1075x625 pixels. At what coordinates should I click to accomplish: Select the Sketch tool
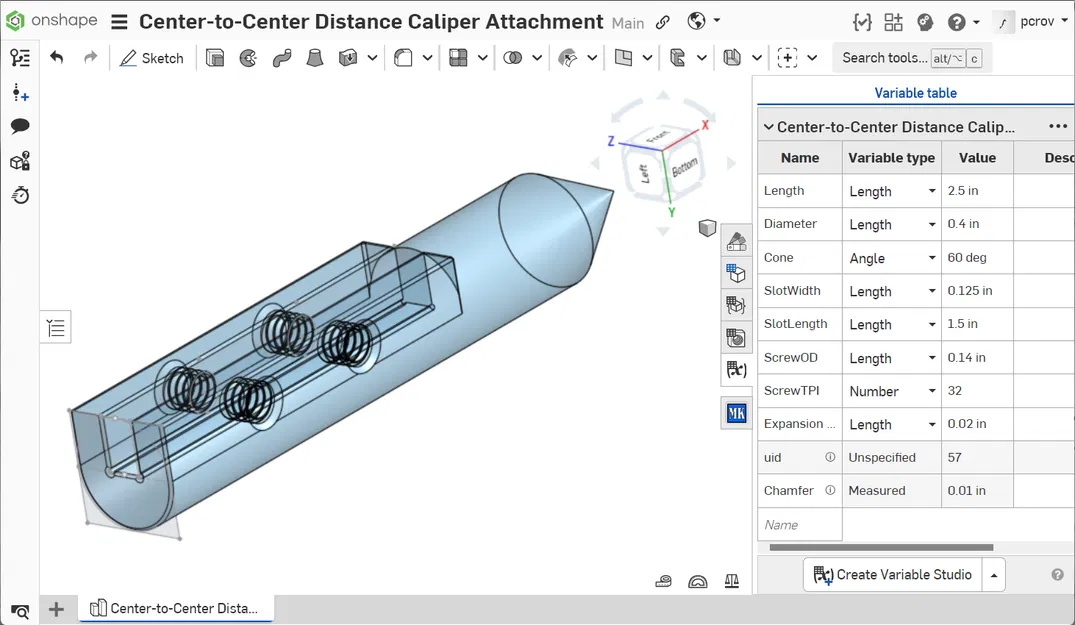(x=152, y=58)
